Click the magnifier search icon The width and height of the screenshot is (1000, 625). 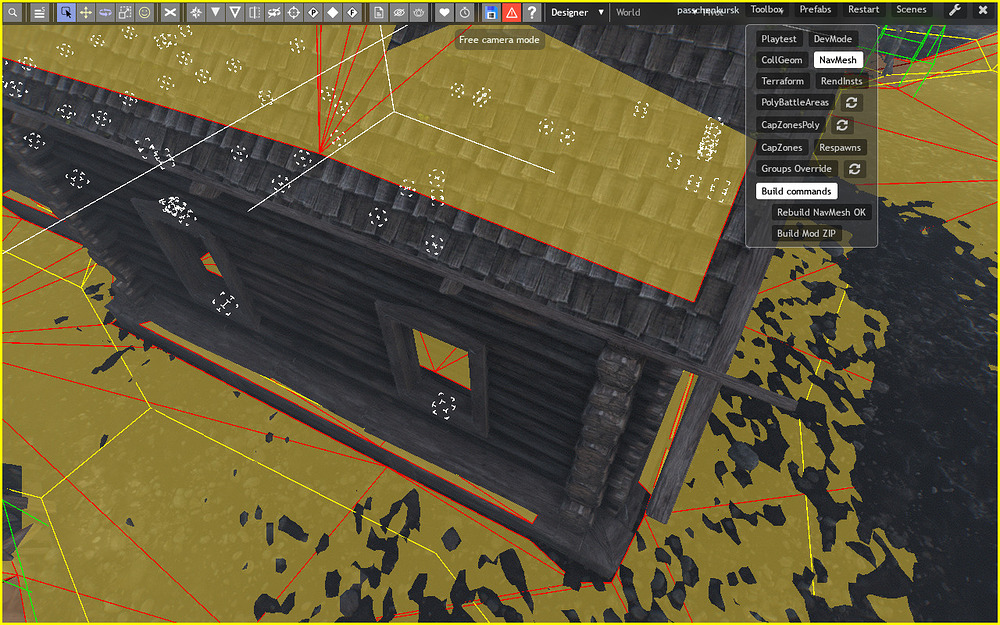tap(12, 12)
